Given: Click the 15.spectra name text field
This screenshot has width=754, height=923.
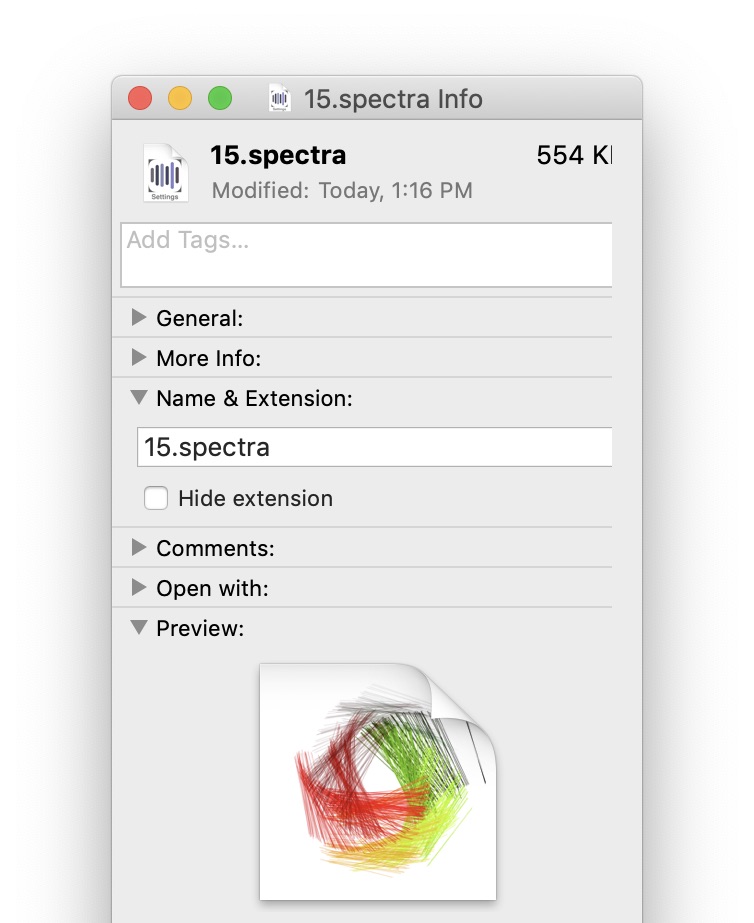Looking at the screenshot, I should pyautogui.click(x=374, y=447).
